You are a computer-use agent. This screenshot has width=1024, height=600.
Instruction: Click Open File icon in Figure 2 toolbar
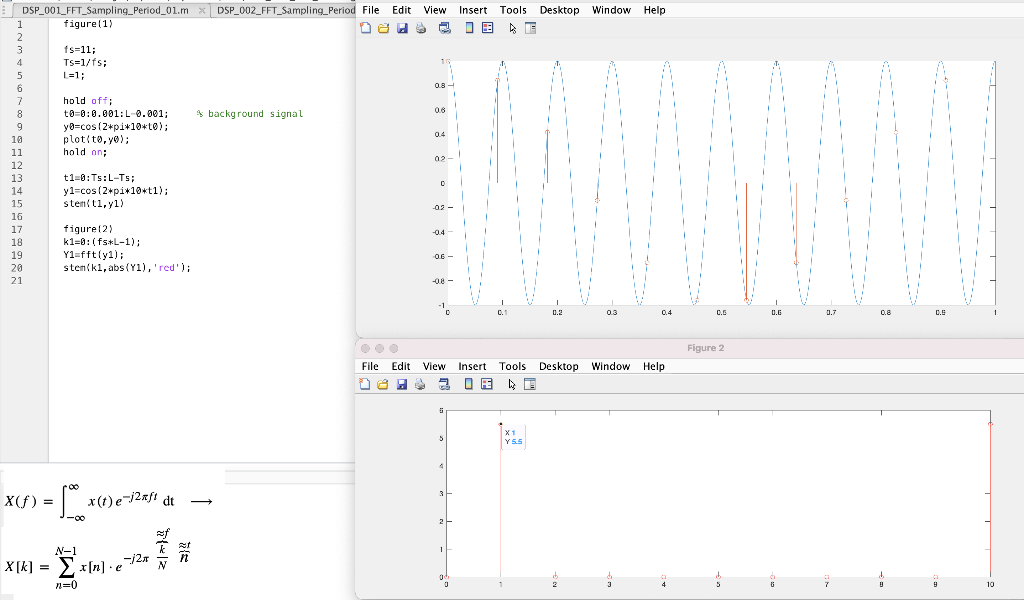(x=383, y=384)
